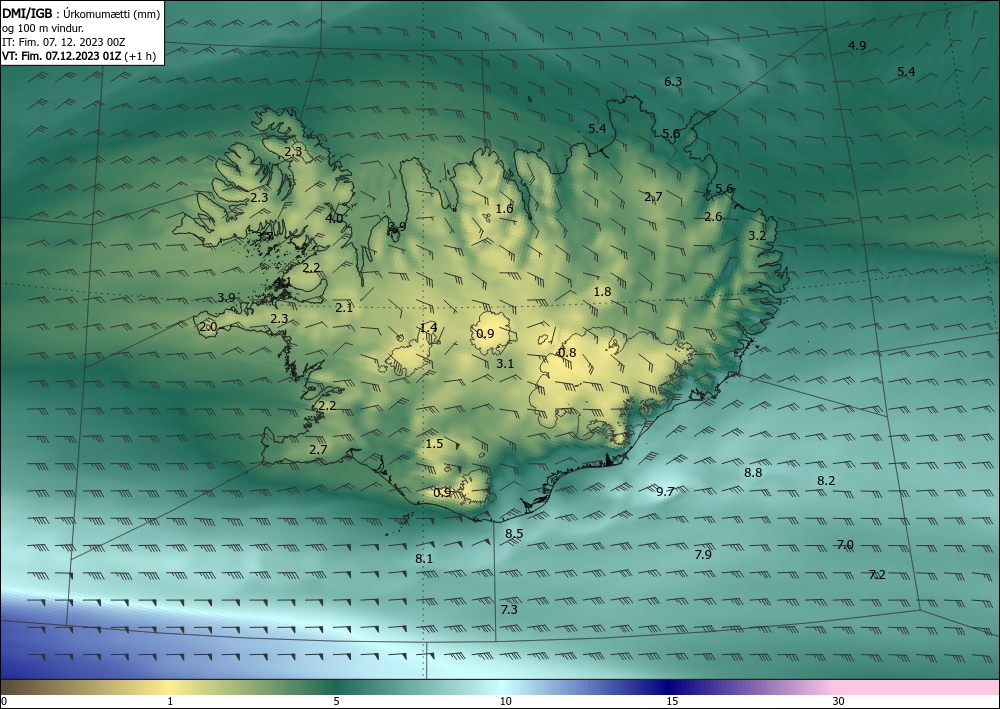
Task: Click the 8.1 value over the ocean
Action: (x=424, y=559)
